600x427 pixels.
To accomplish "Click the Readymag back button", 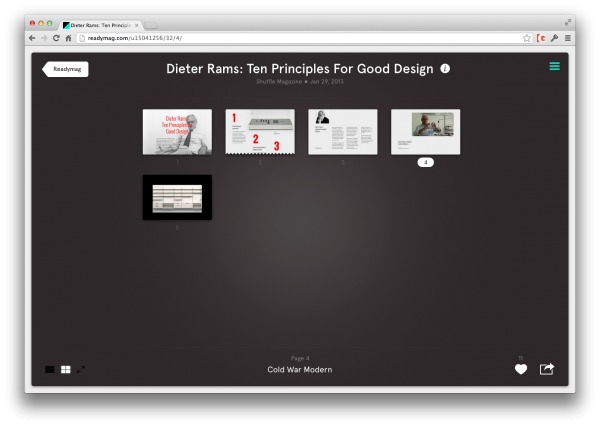I will point(65,69).
